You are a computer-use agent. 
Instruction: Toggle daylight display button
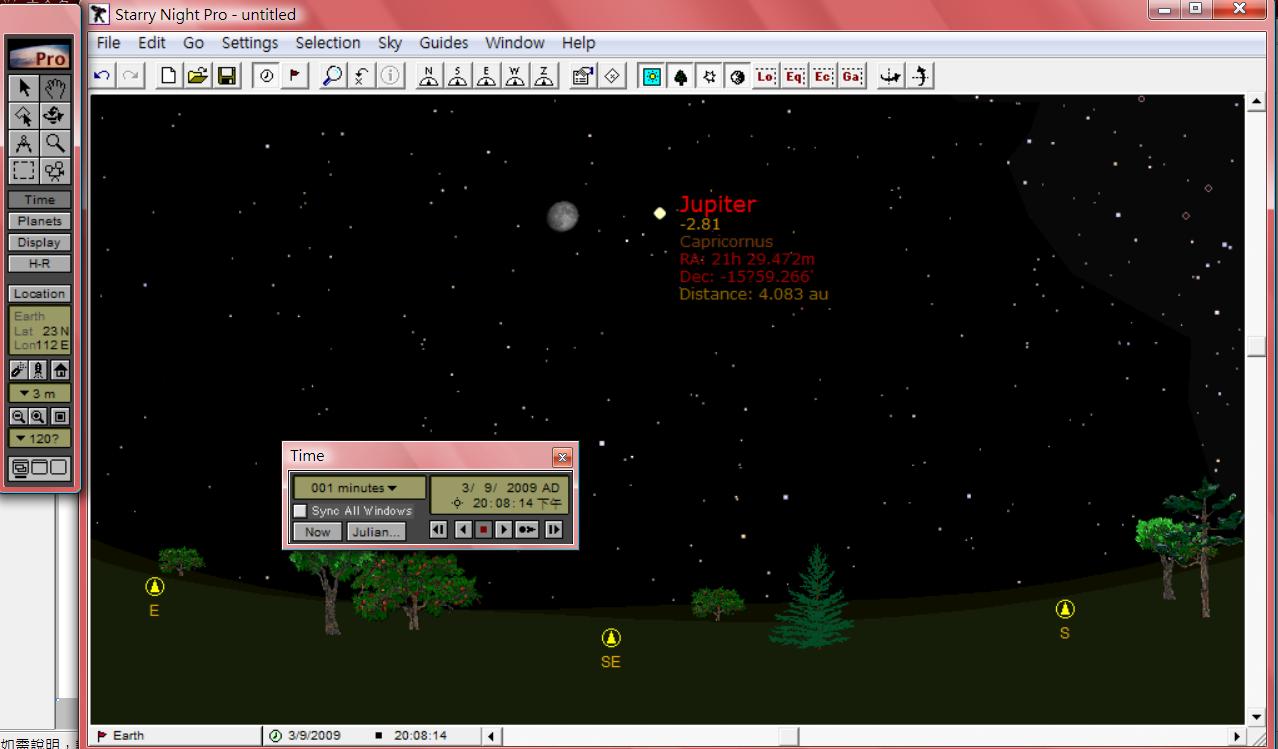tap(652, 76)
